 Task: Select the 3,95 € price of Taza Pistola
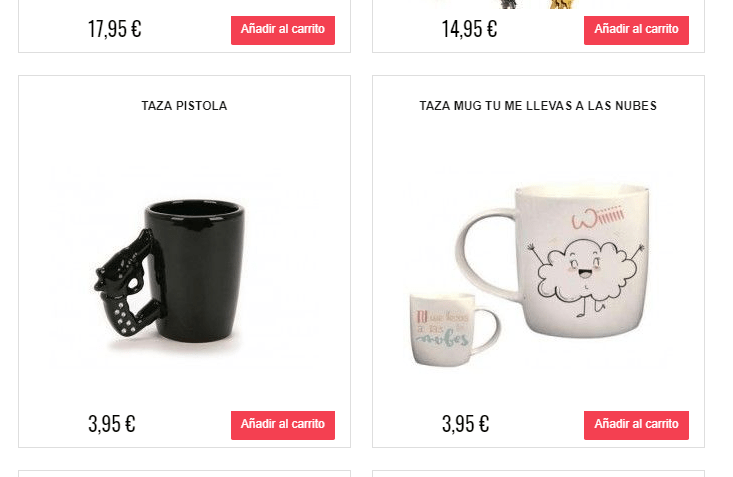112,424
